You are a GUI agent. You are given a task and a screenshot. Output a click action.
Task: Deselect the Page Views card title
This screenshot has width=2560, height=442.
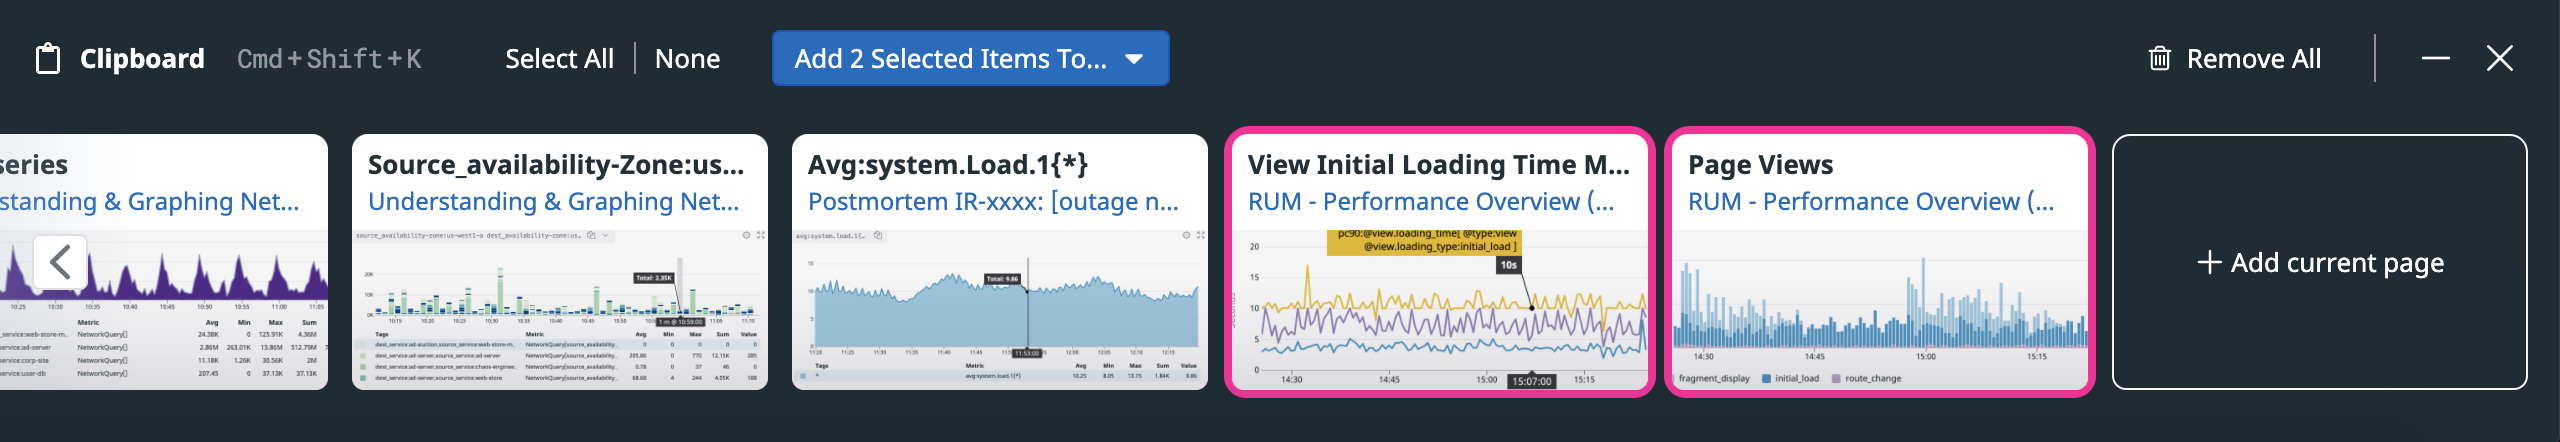[1760, 164]
